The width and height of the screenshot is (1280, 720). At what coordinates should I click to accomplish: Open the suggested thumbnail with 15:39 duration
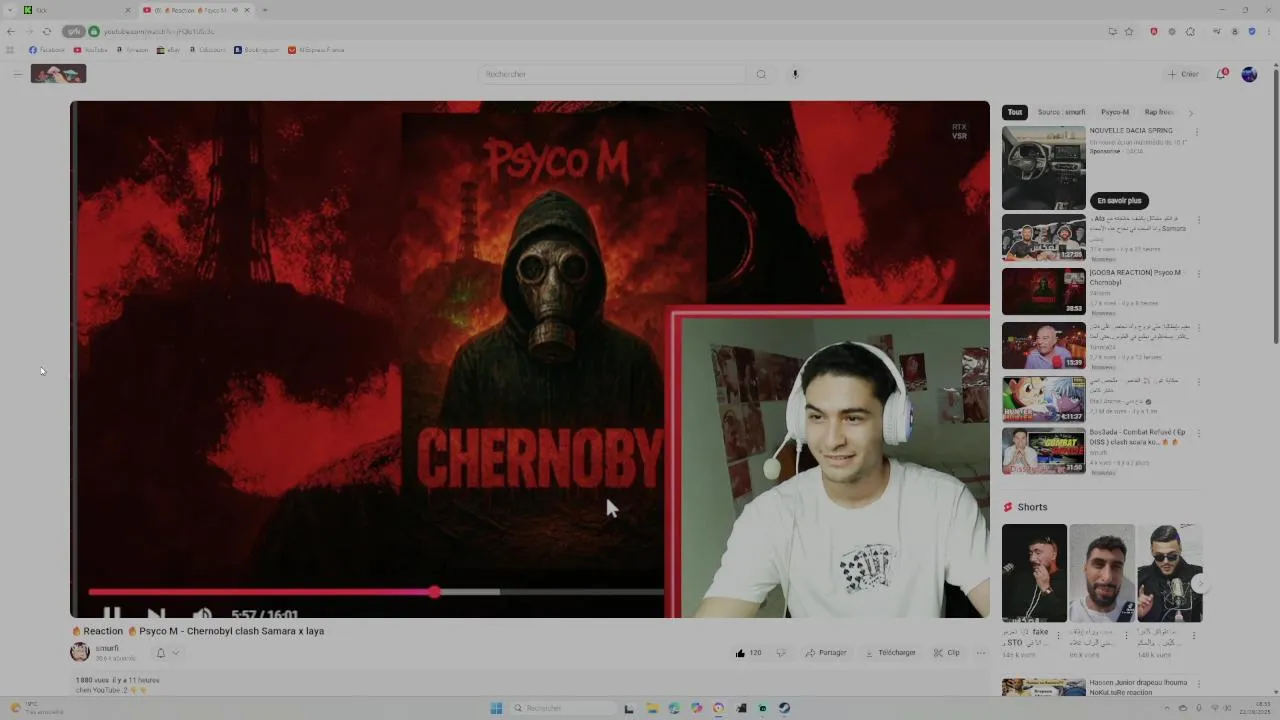point(1044,346)
